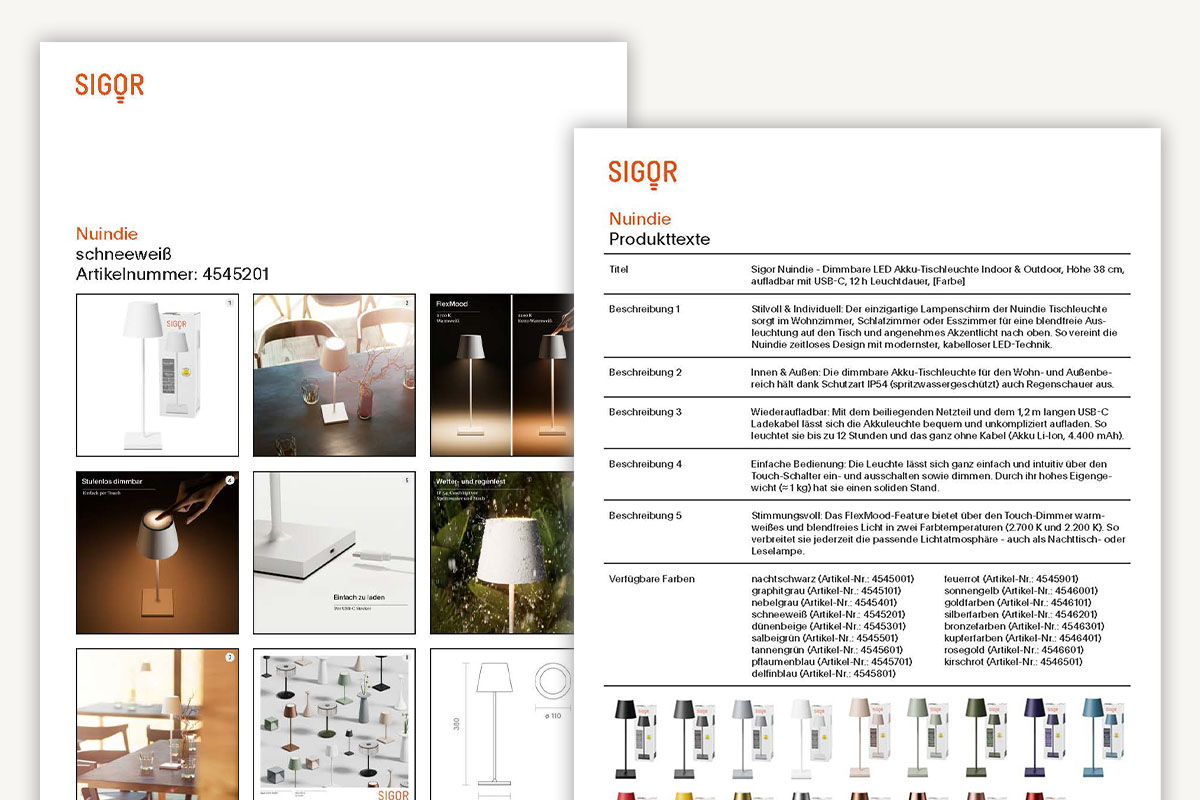This screenshot has width=1200, height=800.
Task: Open the lamp on dark restaurant table image
Action: click(334, 375)
